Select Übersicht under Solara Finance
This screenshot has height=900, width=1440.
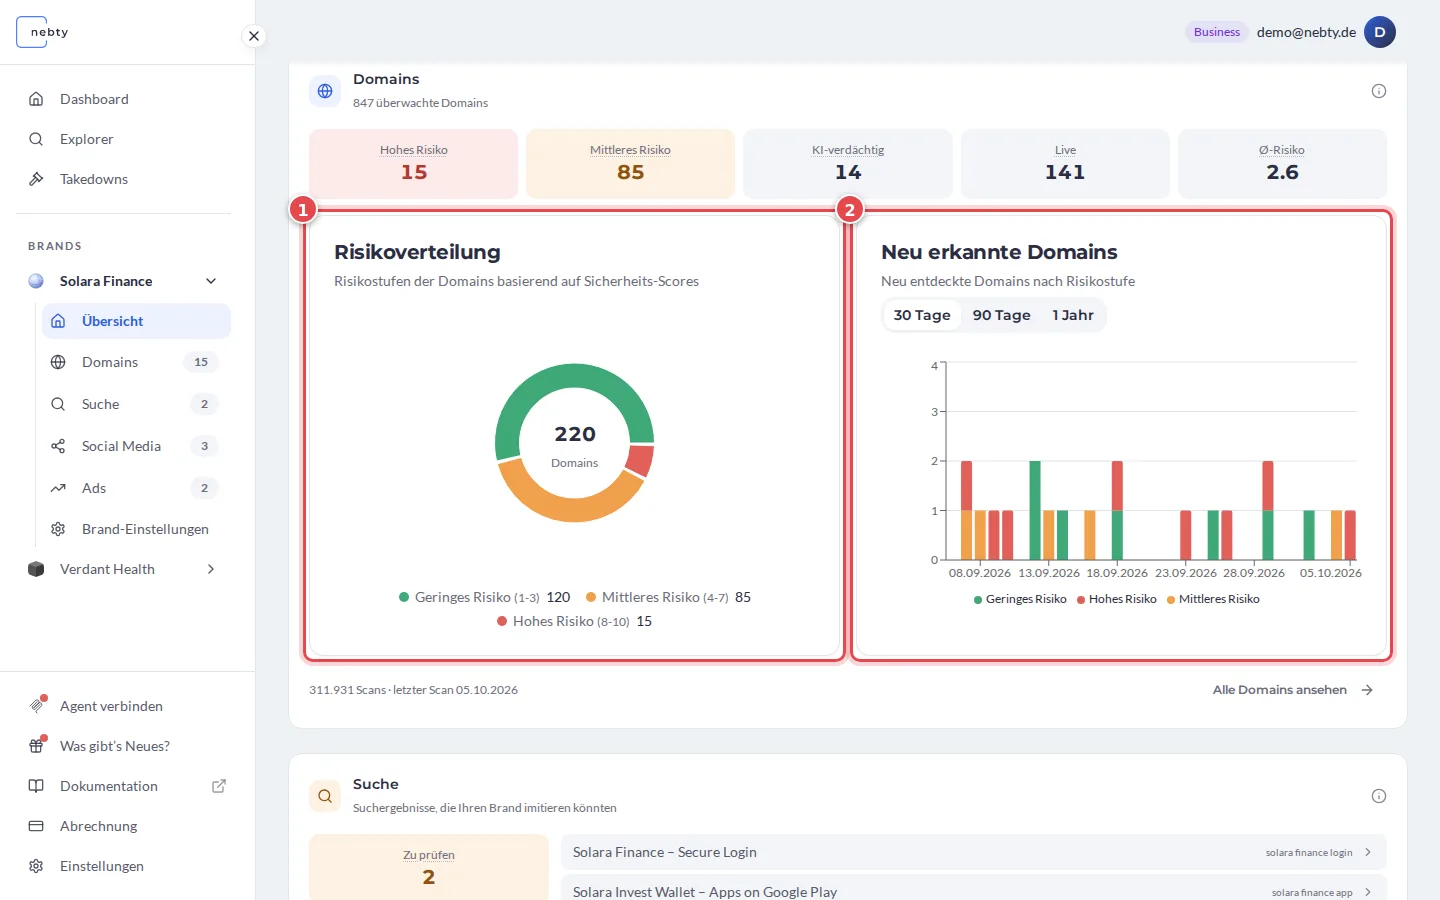136,321
